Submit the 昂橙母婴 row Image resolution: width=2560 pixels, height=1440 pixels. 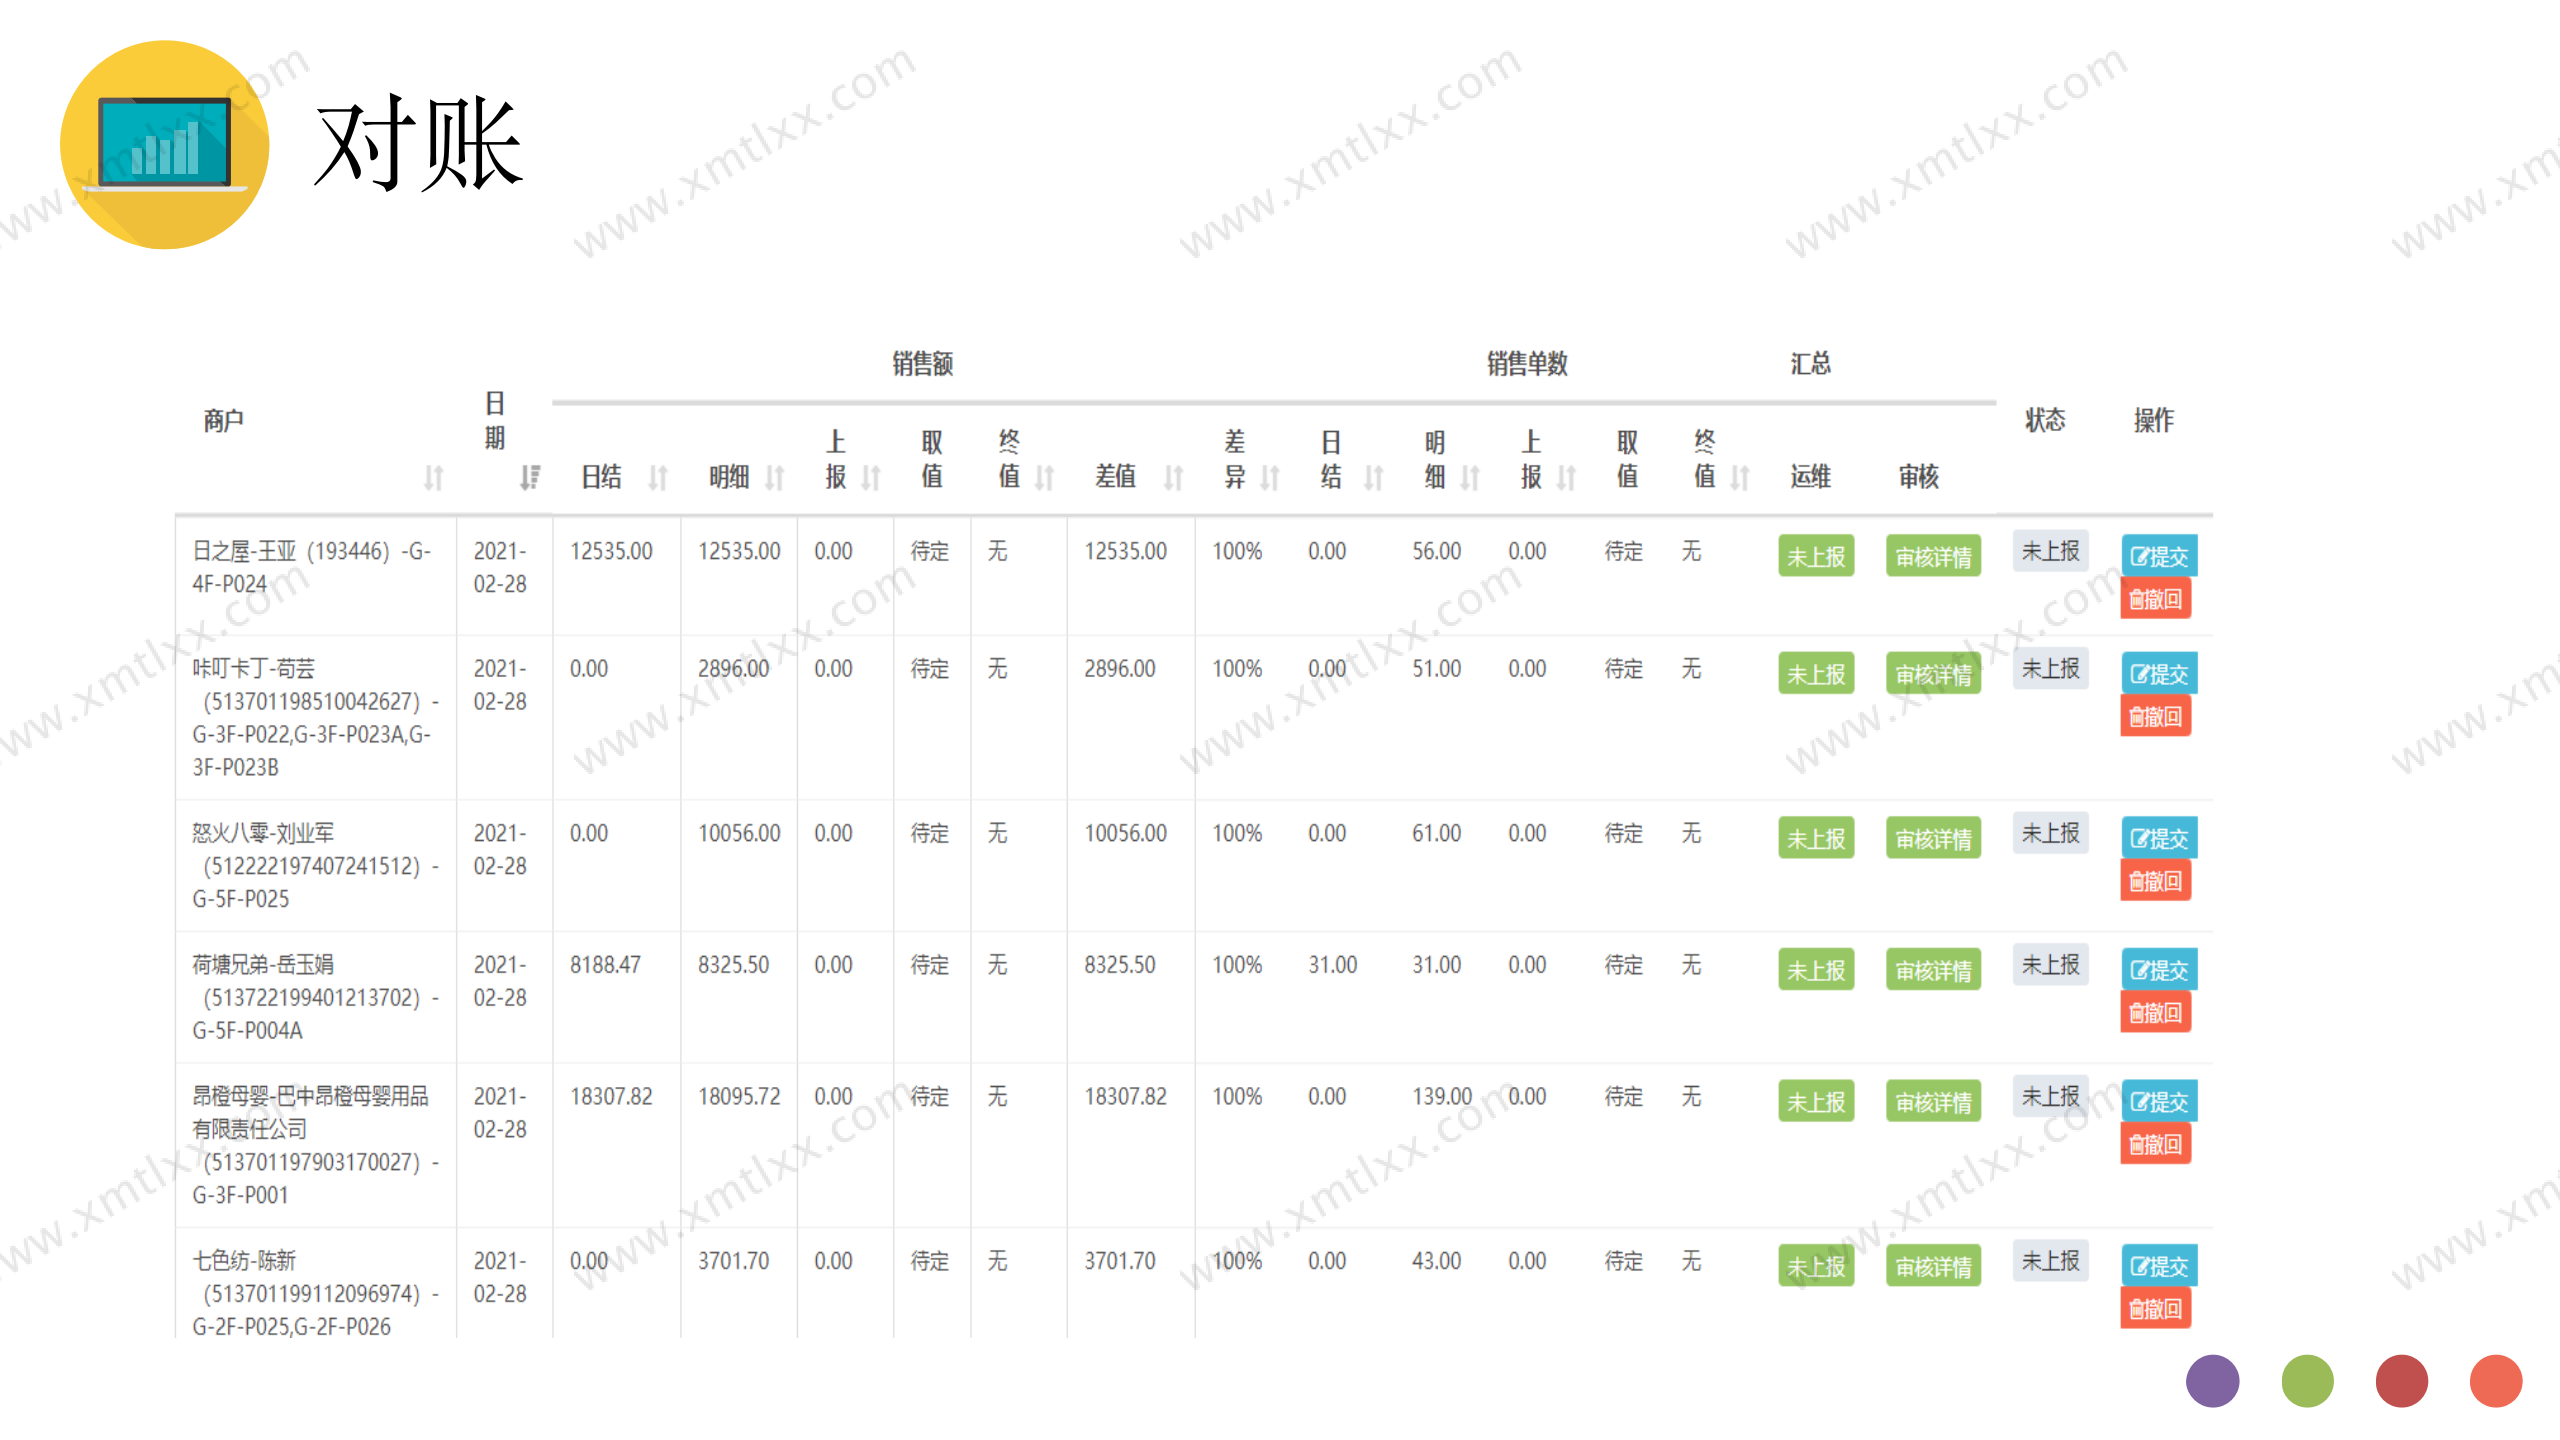(x=2159, y=1101)
